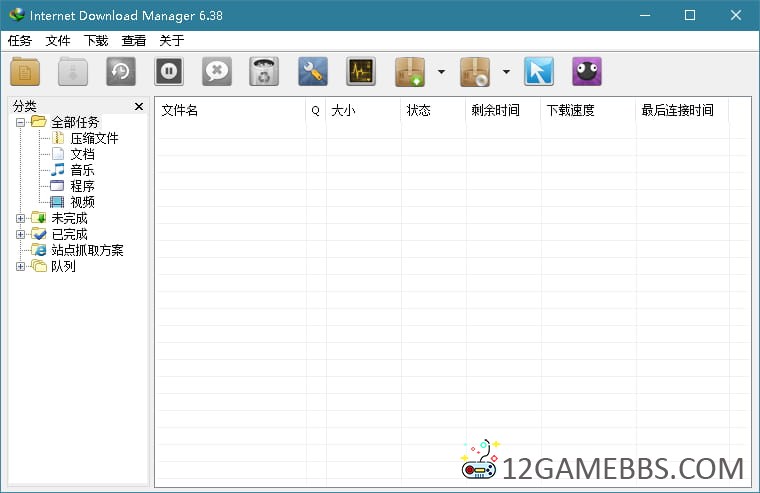
Task: Select the 未完成 folder
Action: (x=69, y=218)
